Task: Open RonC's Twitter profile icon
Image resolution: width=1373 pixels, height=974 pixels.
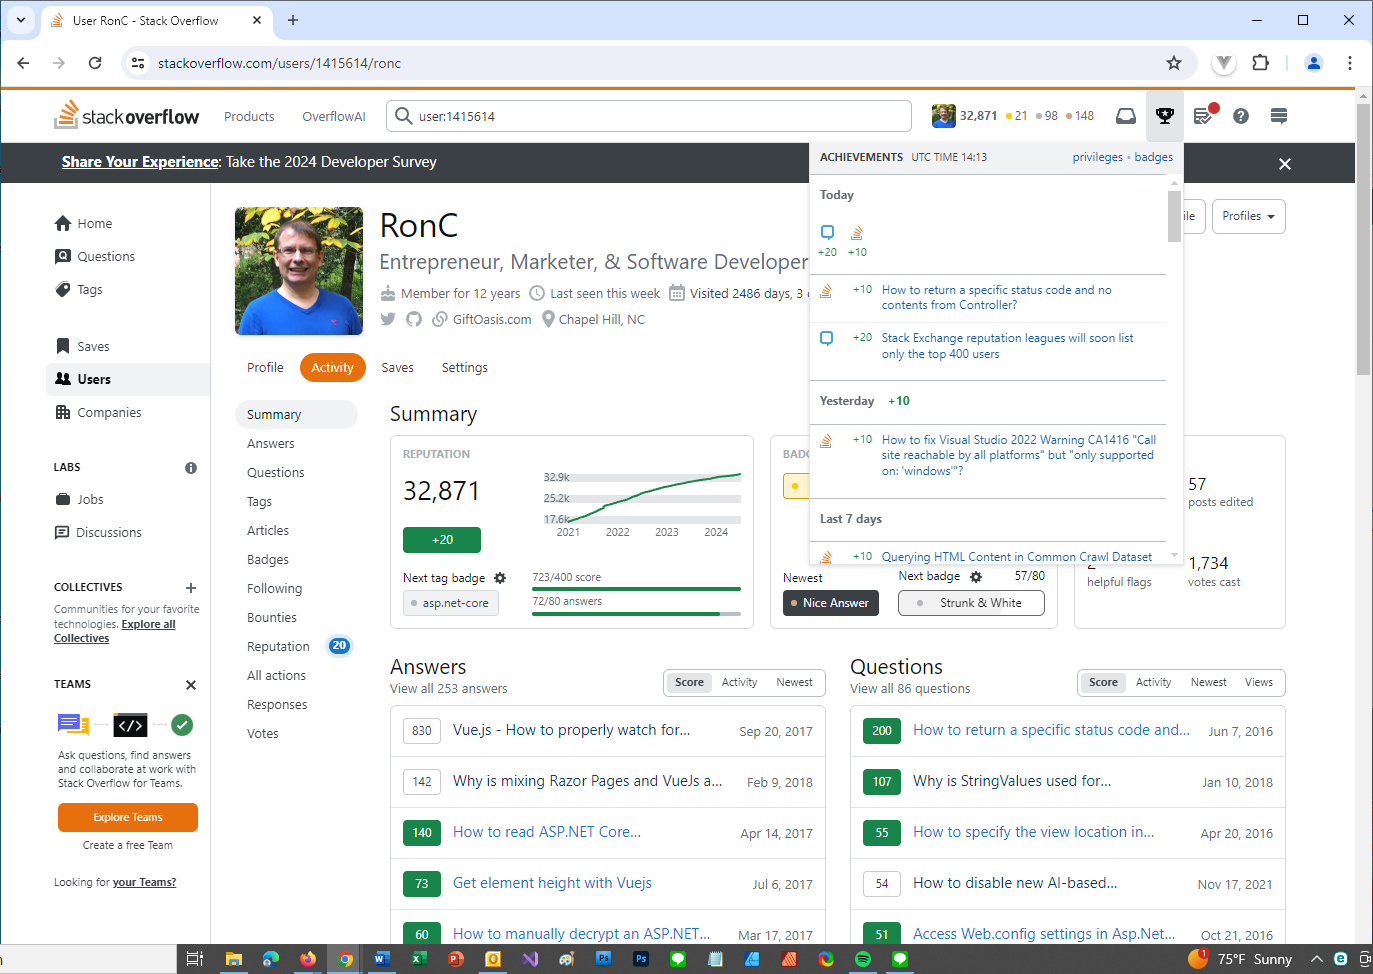Action: pos(388,319)
